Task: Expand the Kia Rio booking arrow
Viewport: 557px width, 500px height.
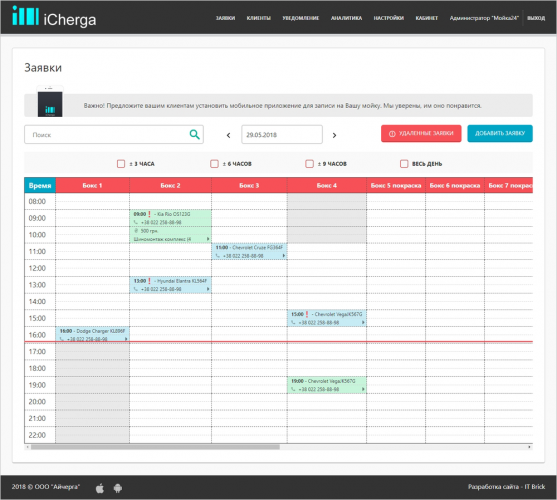Action: point(208,239)
